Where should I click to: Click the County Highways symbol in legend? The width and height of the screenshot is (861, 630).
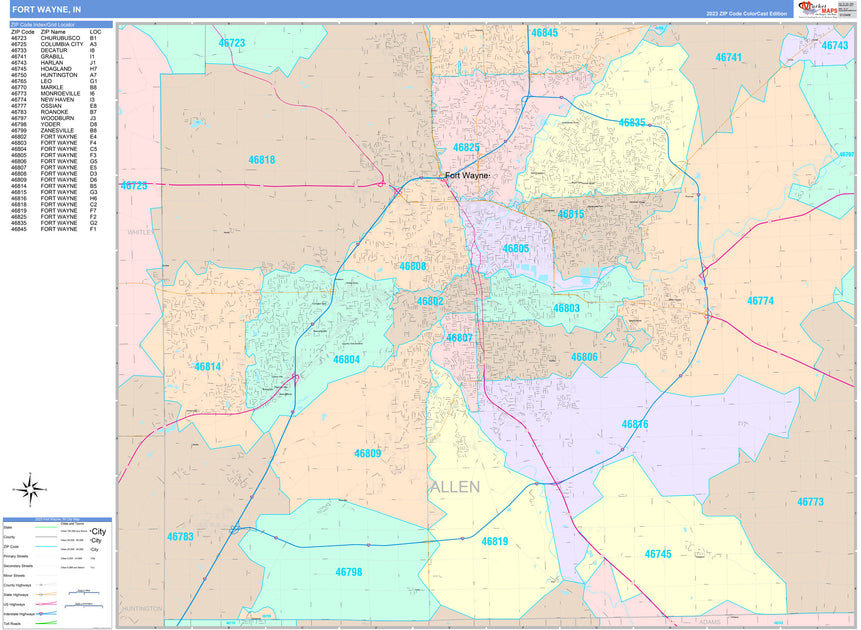coord(41,584)
